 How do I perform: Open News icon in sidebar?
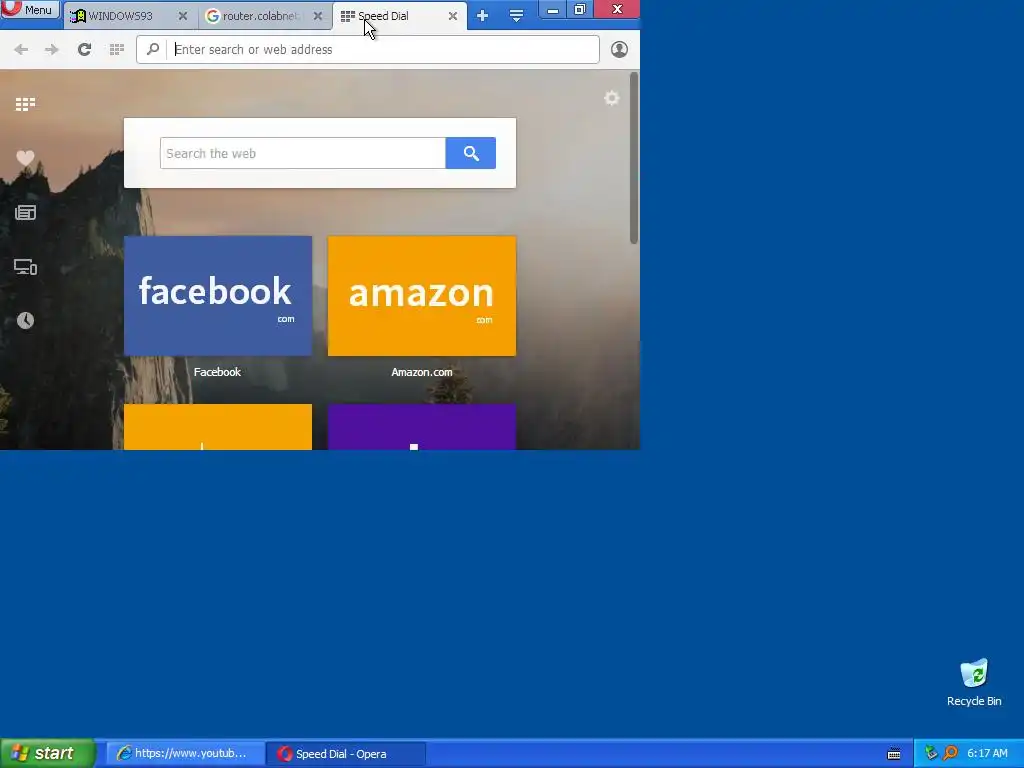click(x=25, y=212)
